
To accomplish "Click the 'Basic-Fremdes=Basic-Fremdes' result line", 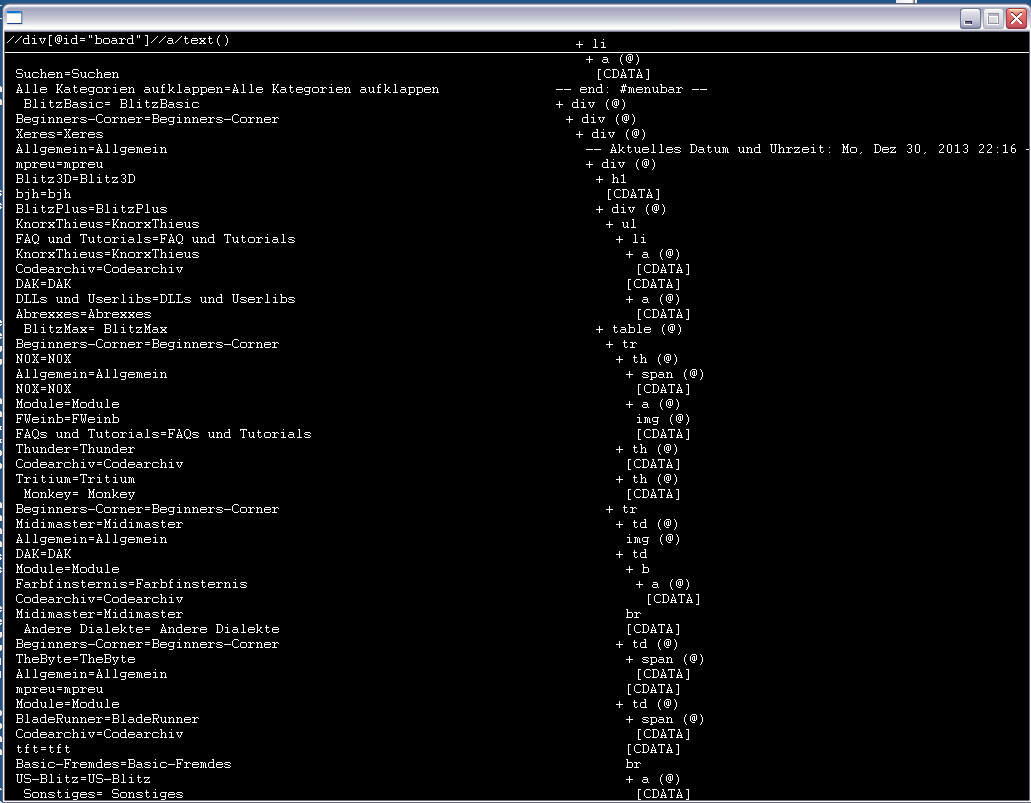I will (x=123, y=764).
